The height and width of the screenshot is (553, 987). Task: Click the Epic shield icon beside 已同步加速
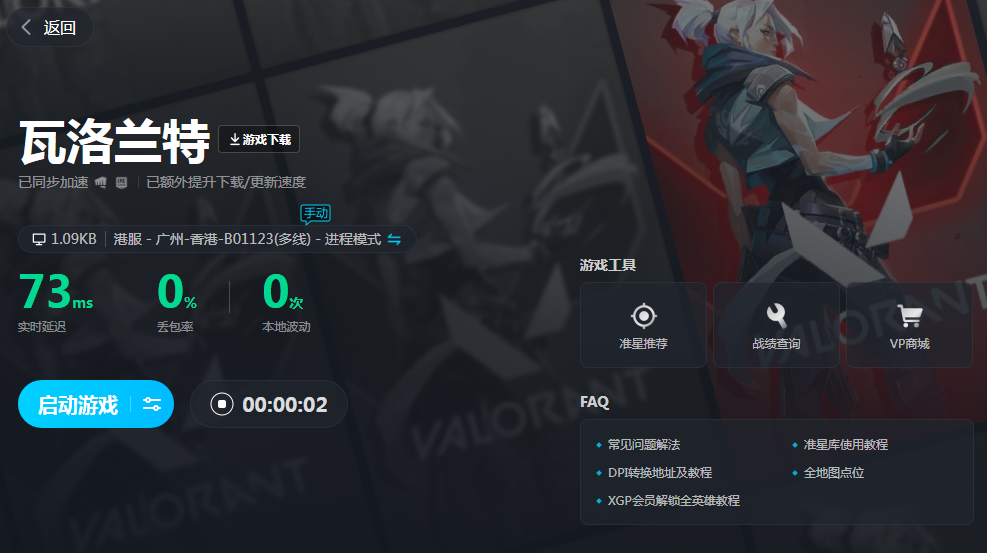point(121,182)
